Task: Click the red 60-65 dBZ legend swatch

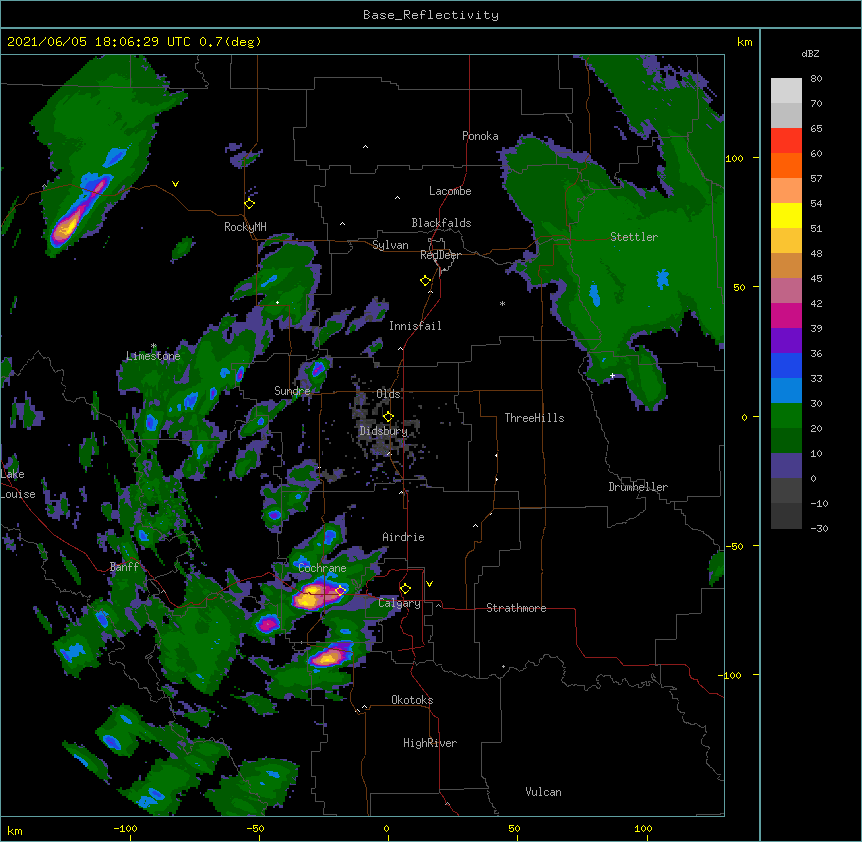Action: coord(786,141)
